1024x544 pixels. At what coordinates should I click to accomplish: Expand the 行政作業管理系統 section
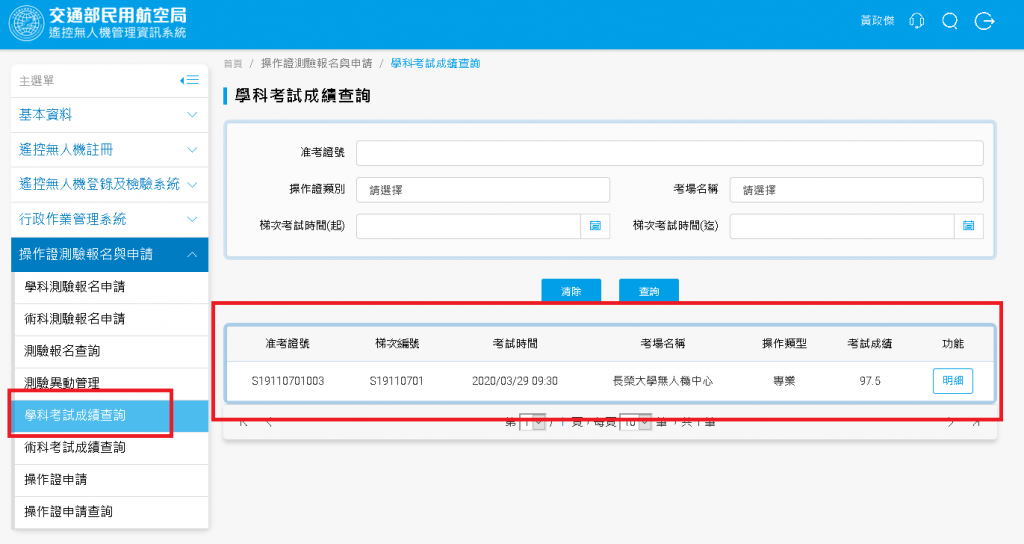pos(108,219)
